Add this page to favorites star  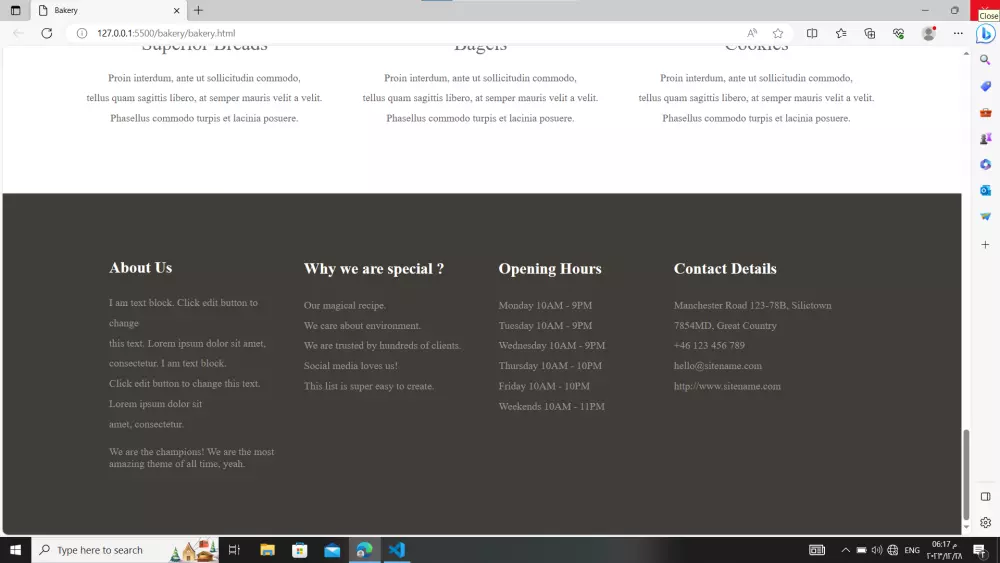(x=778, y=33)
